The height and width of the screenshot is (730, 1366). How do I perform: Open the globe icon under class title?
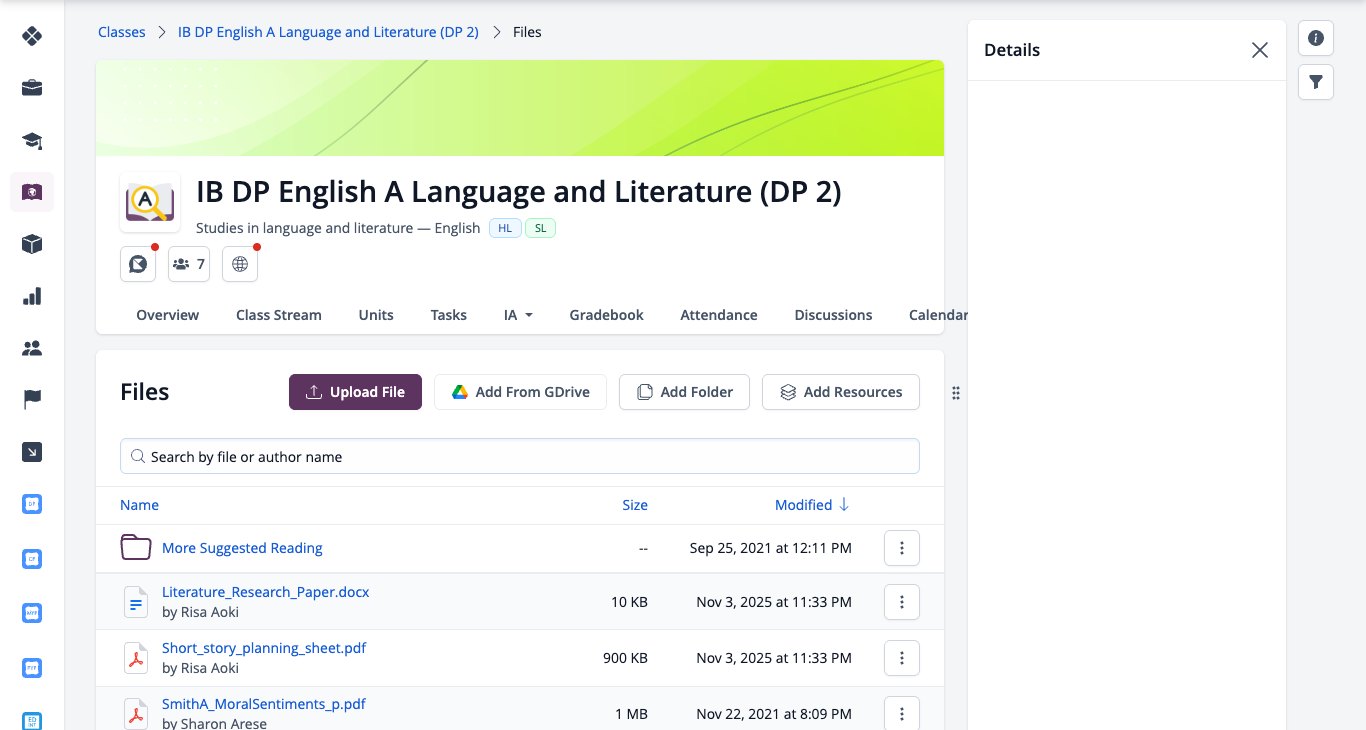[239, 264]
